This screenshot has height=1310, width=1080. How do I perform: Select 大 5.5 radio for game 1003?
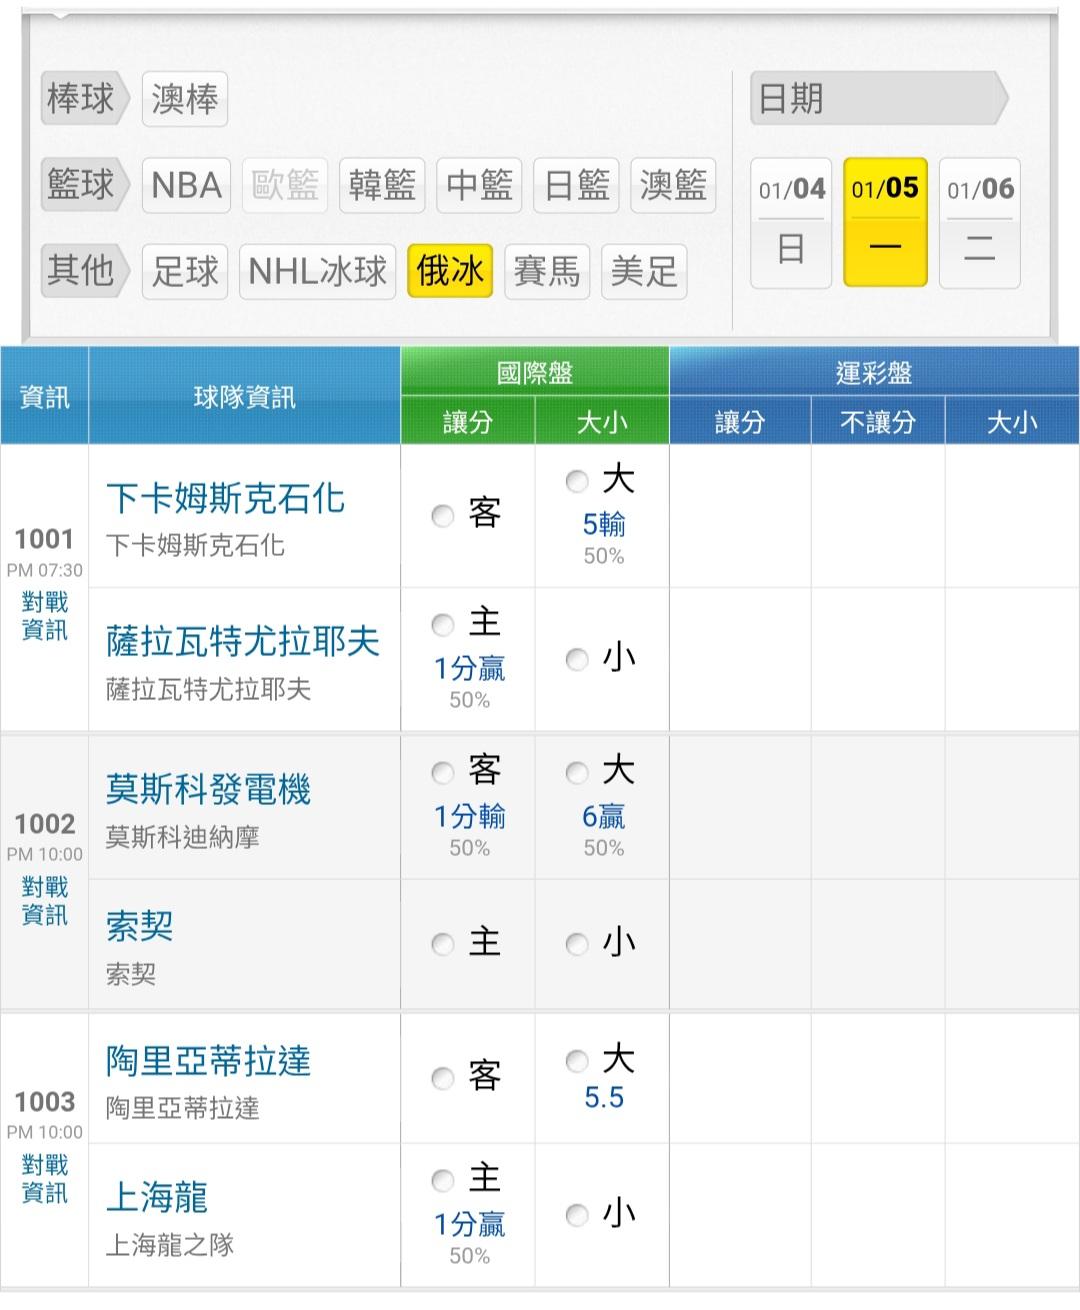coord(577,1060)
